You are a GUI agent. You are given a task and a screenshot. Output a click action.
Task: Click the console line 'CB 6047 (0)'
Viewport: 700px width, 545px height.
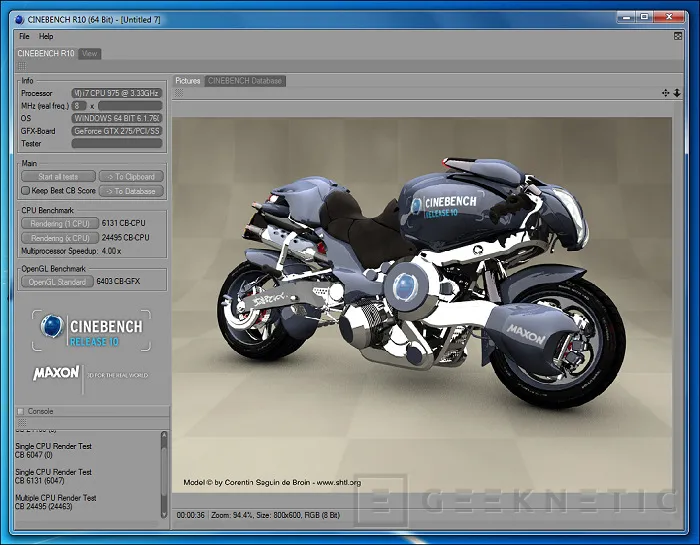[x=34, y=455]
